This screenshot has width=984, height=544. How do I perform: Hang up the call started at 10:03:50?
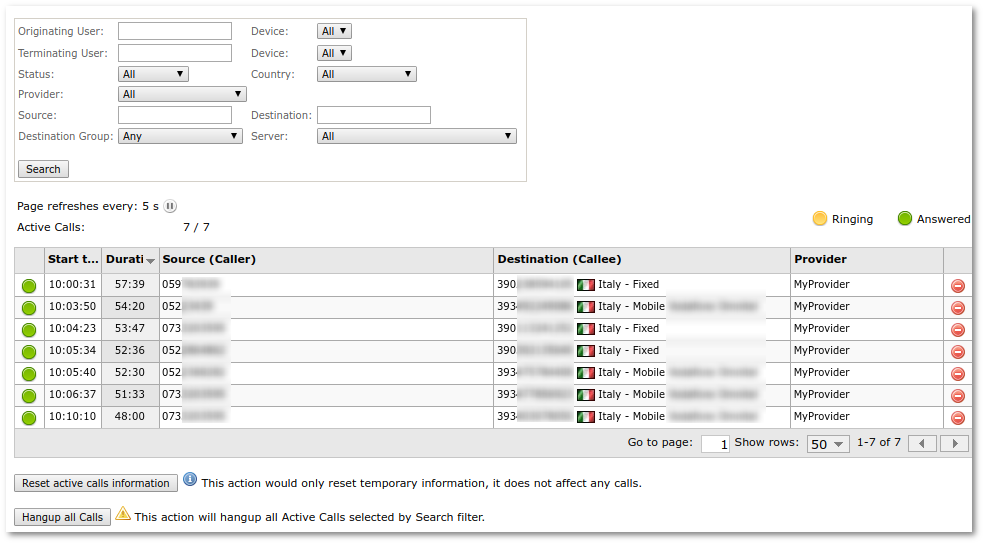click(957, 307)
